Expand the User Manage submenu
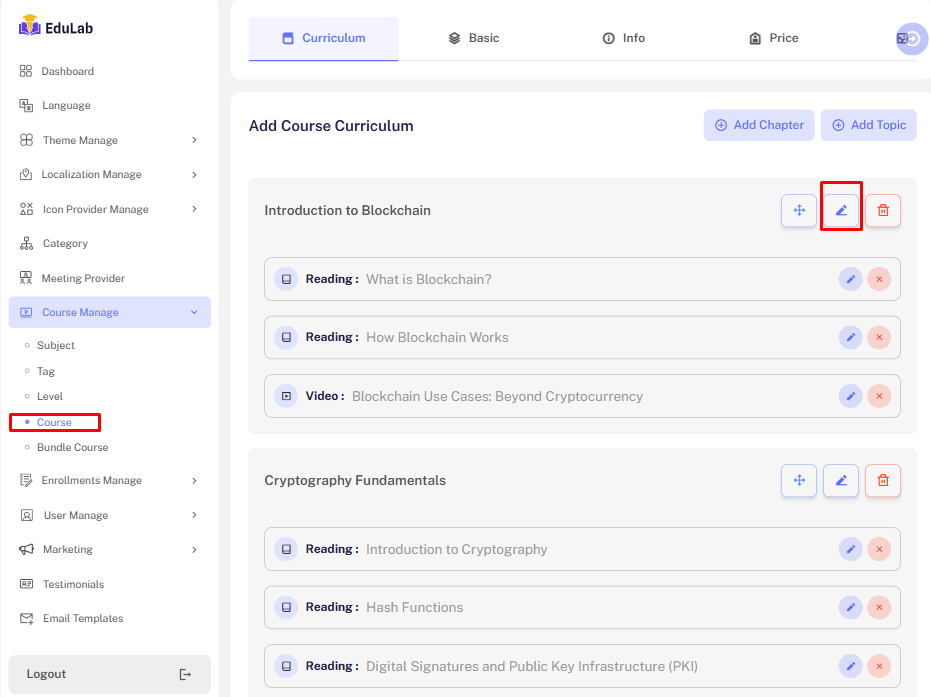The height and width of the screenshot is (697, 931). tap(194, 516)
